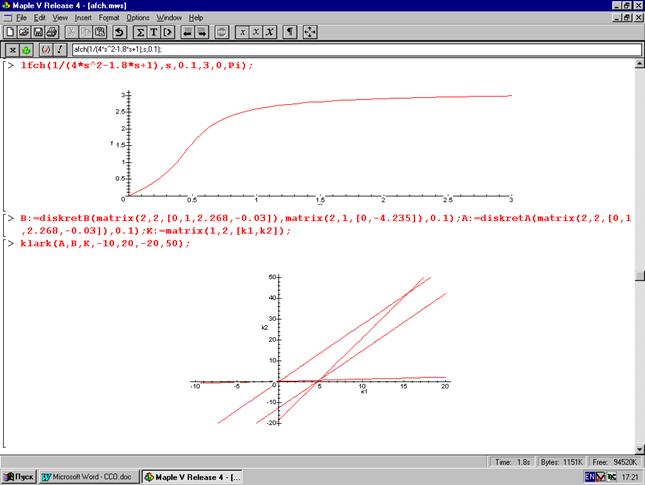Open the Options menu

(138, 18)
